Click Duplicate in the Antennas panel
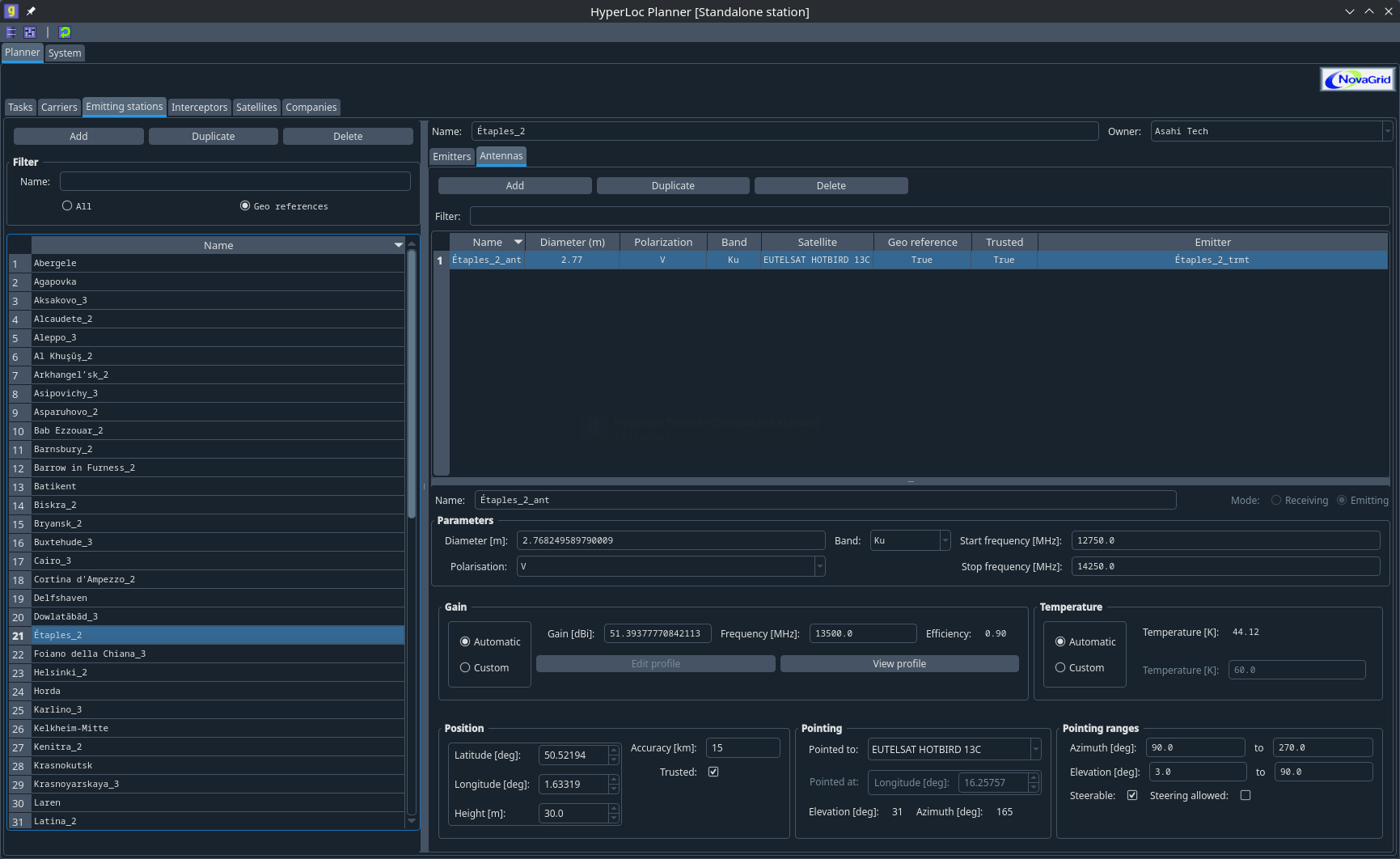1400x868 pixels. pyautogui.click(x=673, y=185)
